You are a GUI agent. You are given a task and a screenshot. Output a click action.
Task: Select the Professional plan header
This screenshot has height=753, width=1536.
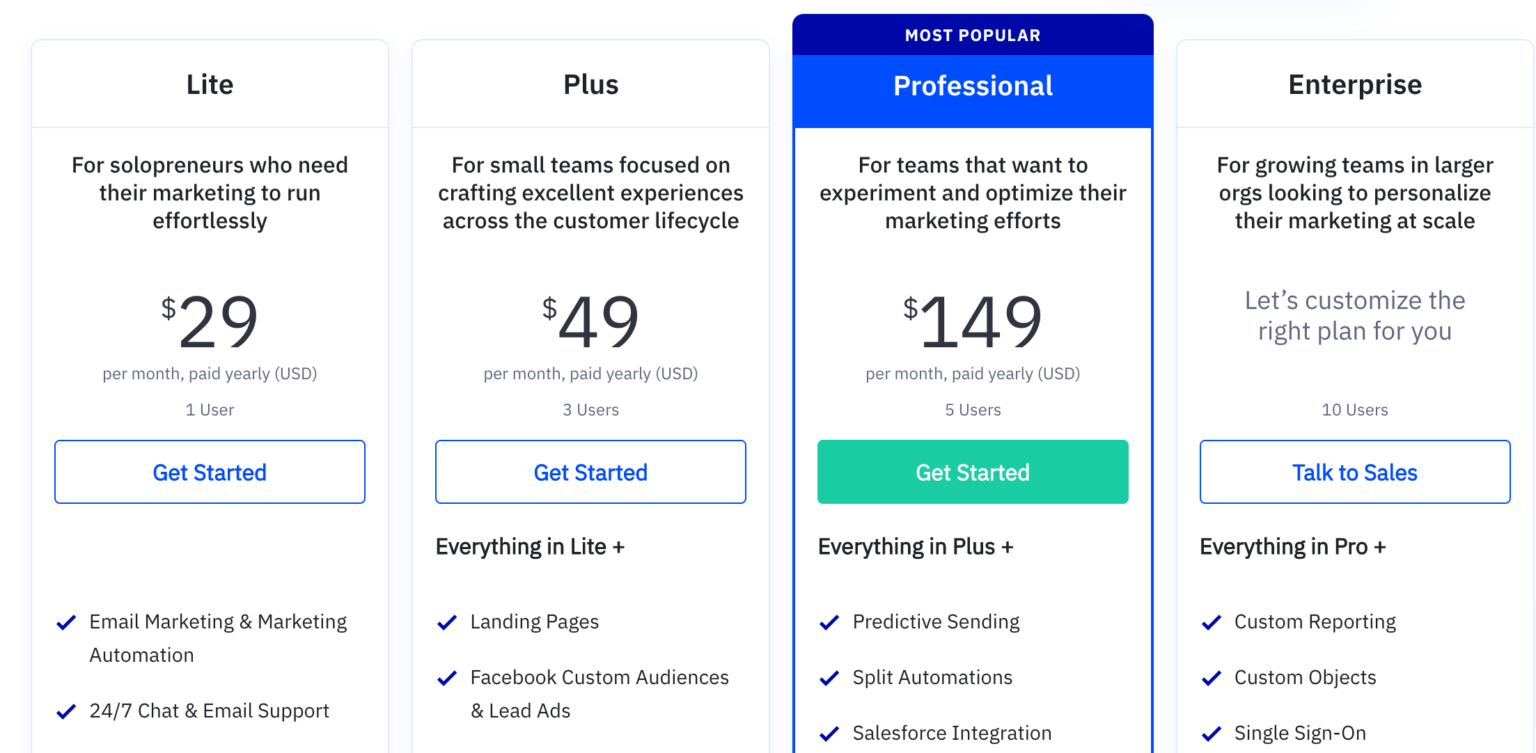tap(972, 86)
